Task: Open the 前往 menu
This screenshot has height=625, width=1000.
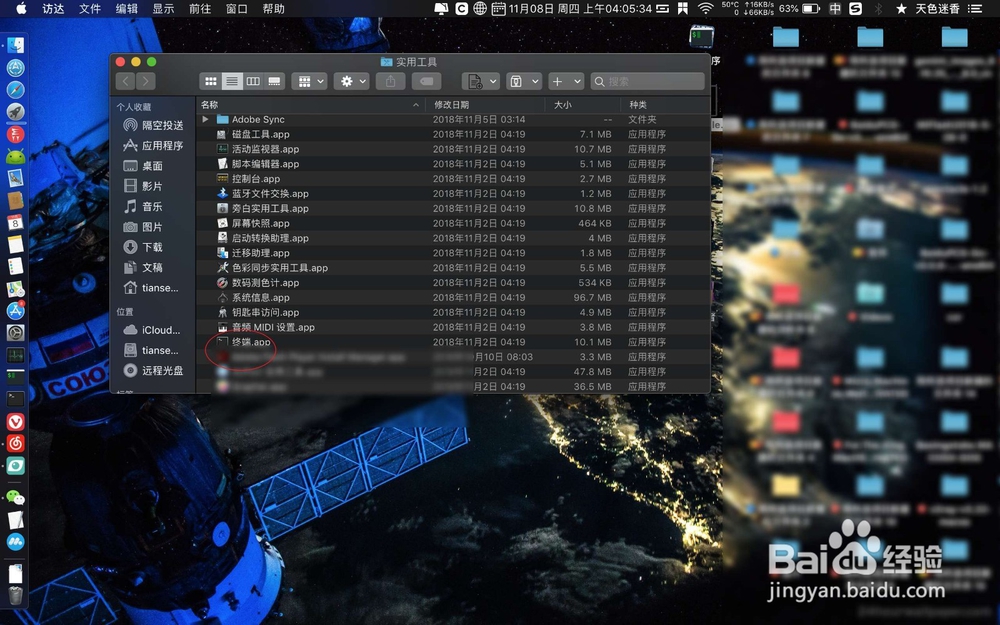Action: 200,8
